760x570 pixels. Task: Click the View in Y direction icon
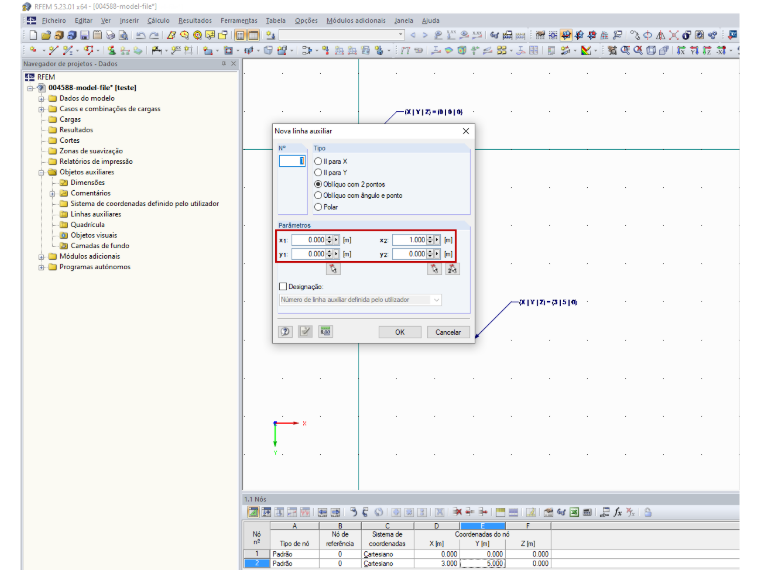coord(694,50)
